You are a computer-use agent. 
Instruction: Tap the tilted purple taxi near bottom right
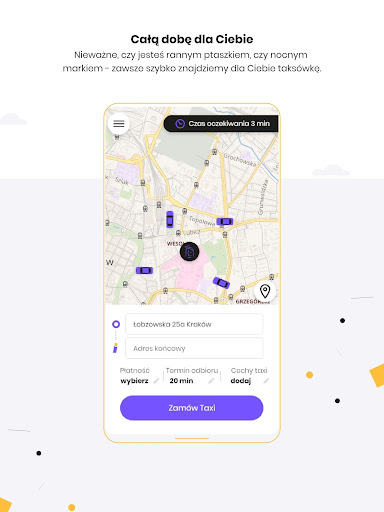coord(221,283)
